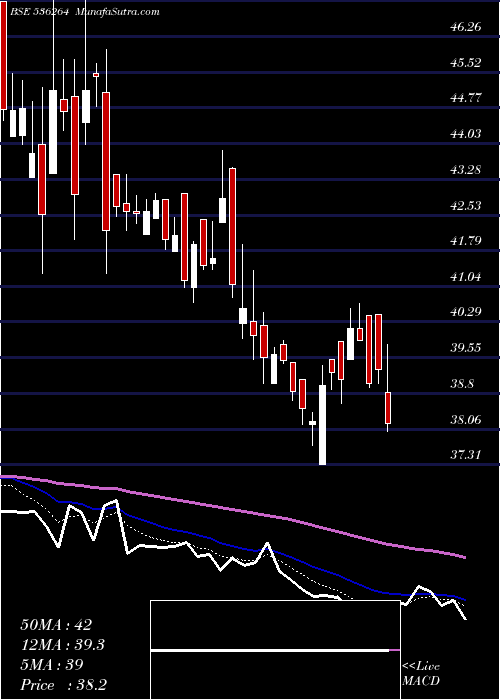The image size is (500, 700).
Task: Click the purple 50MA line's right end
Action: point(465,557)
